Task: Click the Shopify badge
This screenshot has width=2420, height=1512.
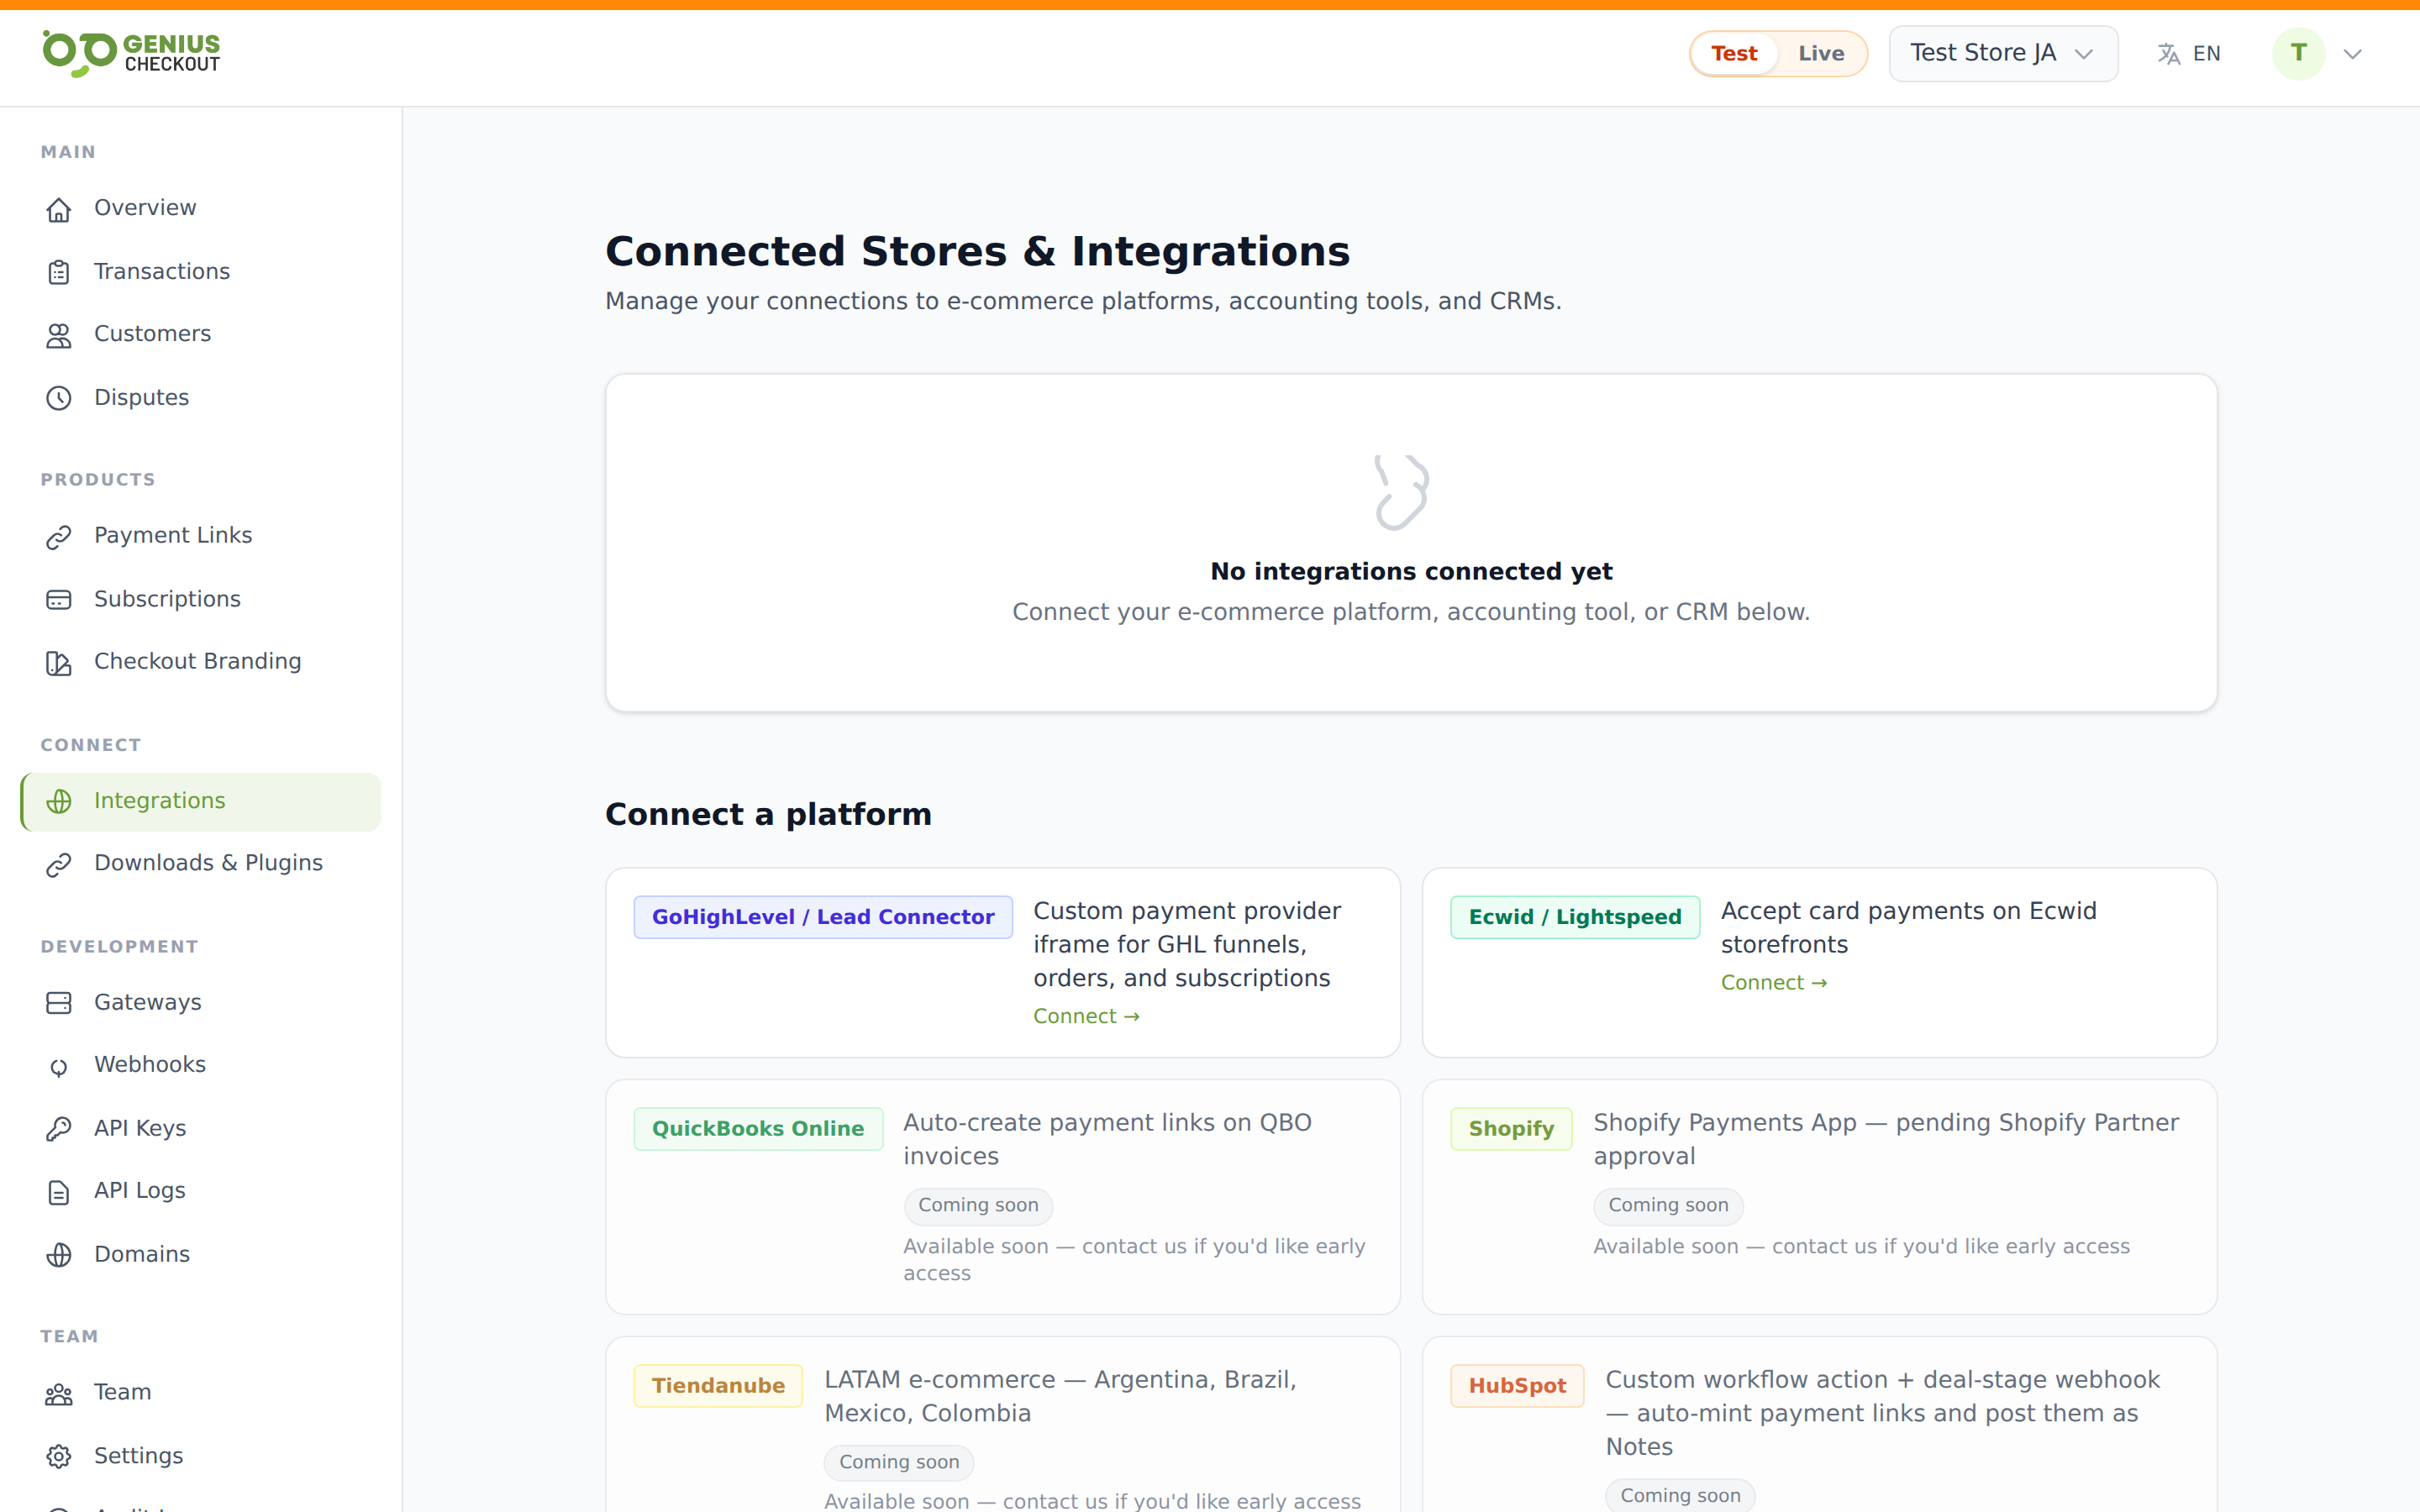Action: click(x=1511, y=1129)
